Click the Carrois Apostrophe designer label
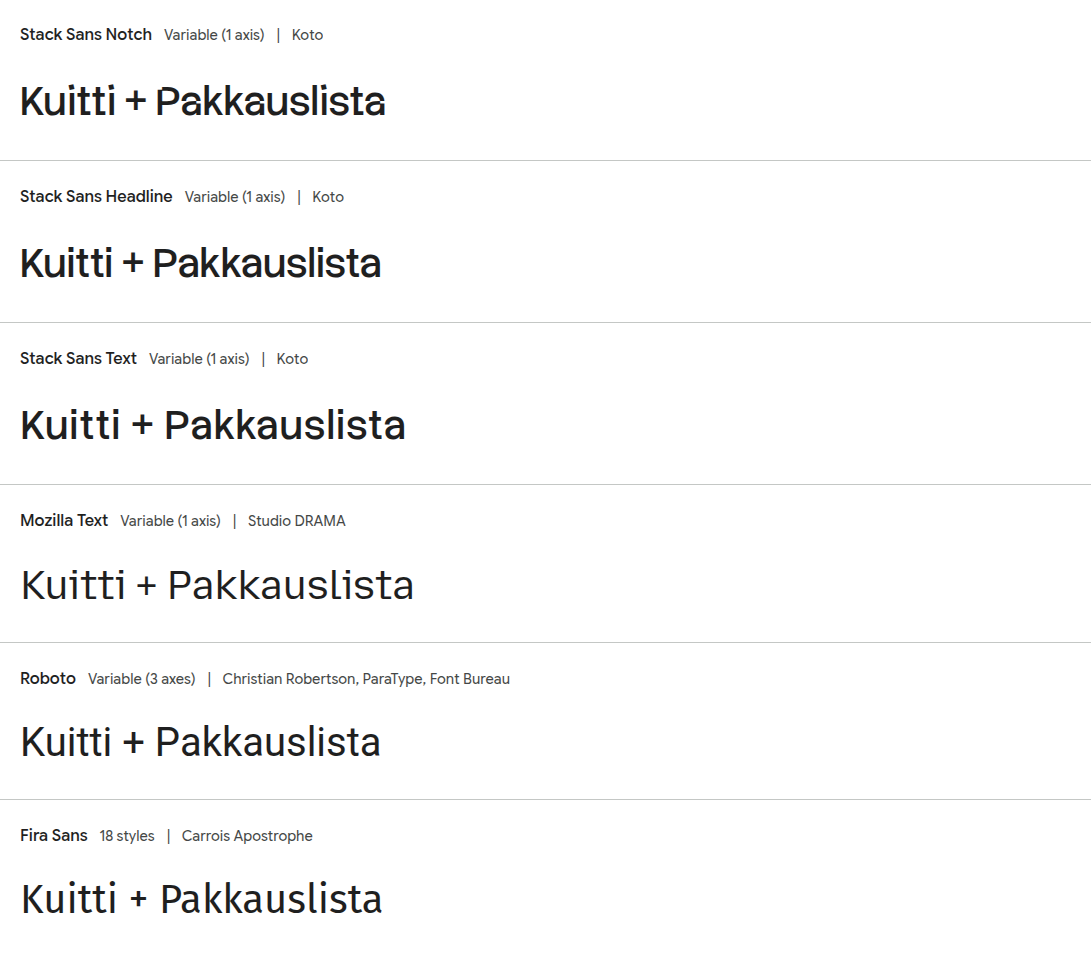This screenshot has width=1091, height=957. click(x=247, y=836)
